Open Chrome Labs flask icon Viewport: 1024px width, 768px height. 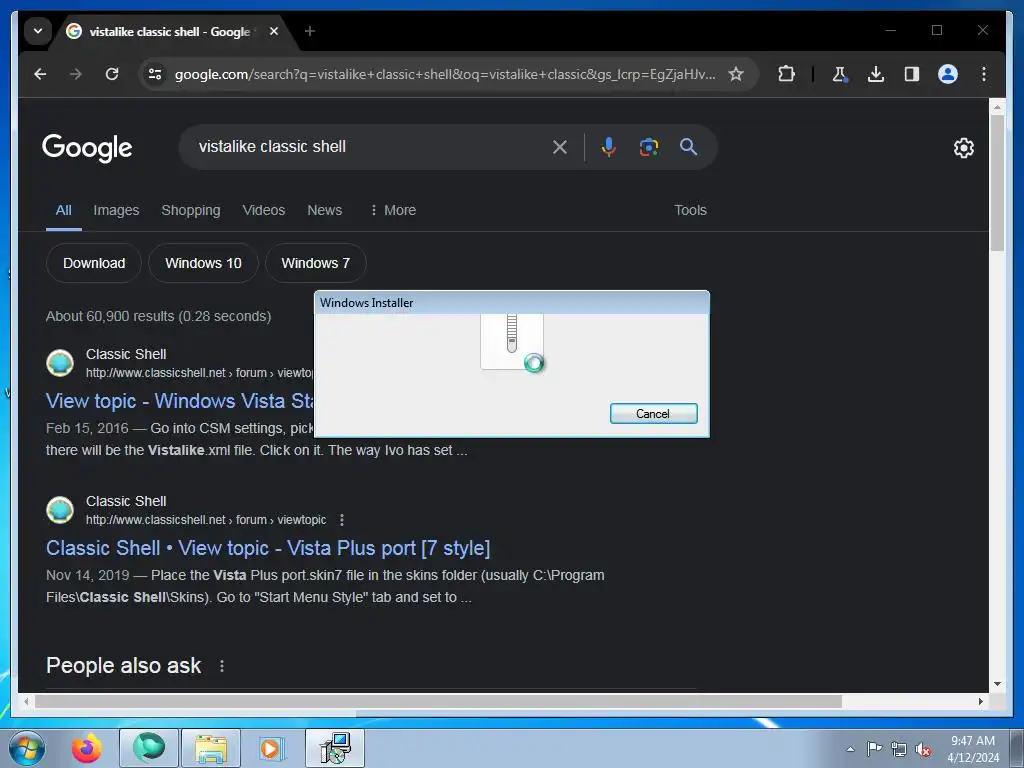click(x=840, y=74)
